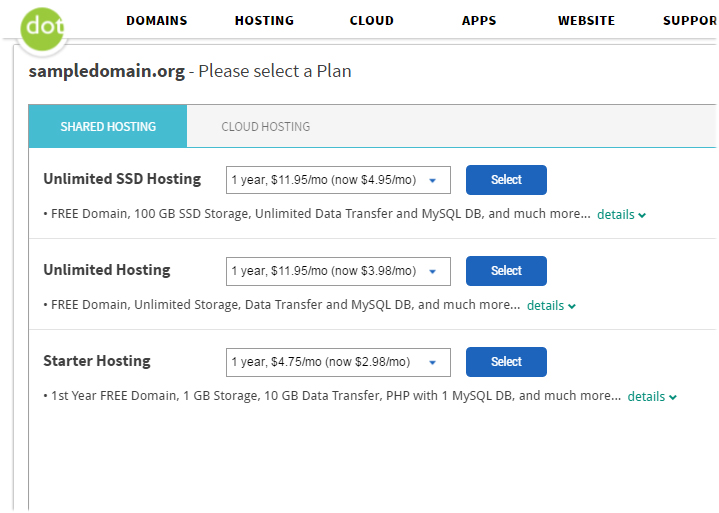
Task: Expand details for Unlimited Hosting
Action: coord(551,306)
